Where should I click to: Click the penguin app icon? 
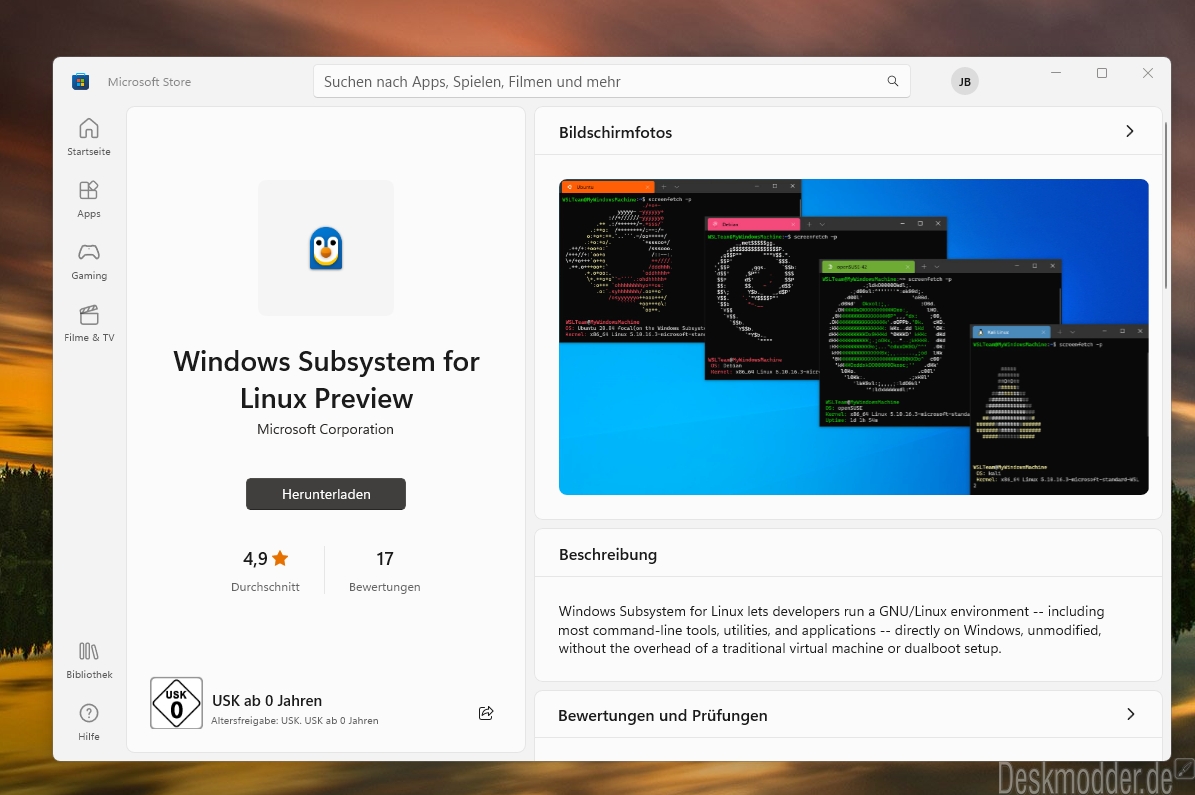pos(326,248)
